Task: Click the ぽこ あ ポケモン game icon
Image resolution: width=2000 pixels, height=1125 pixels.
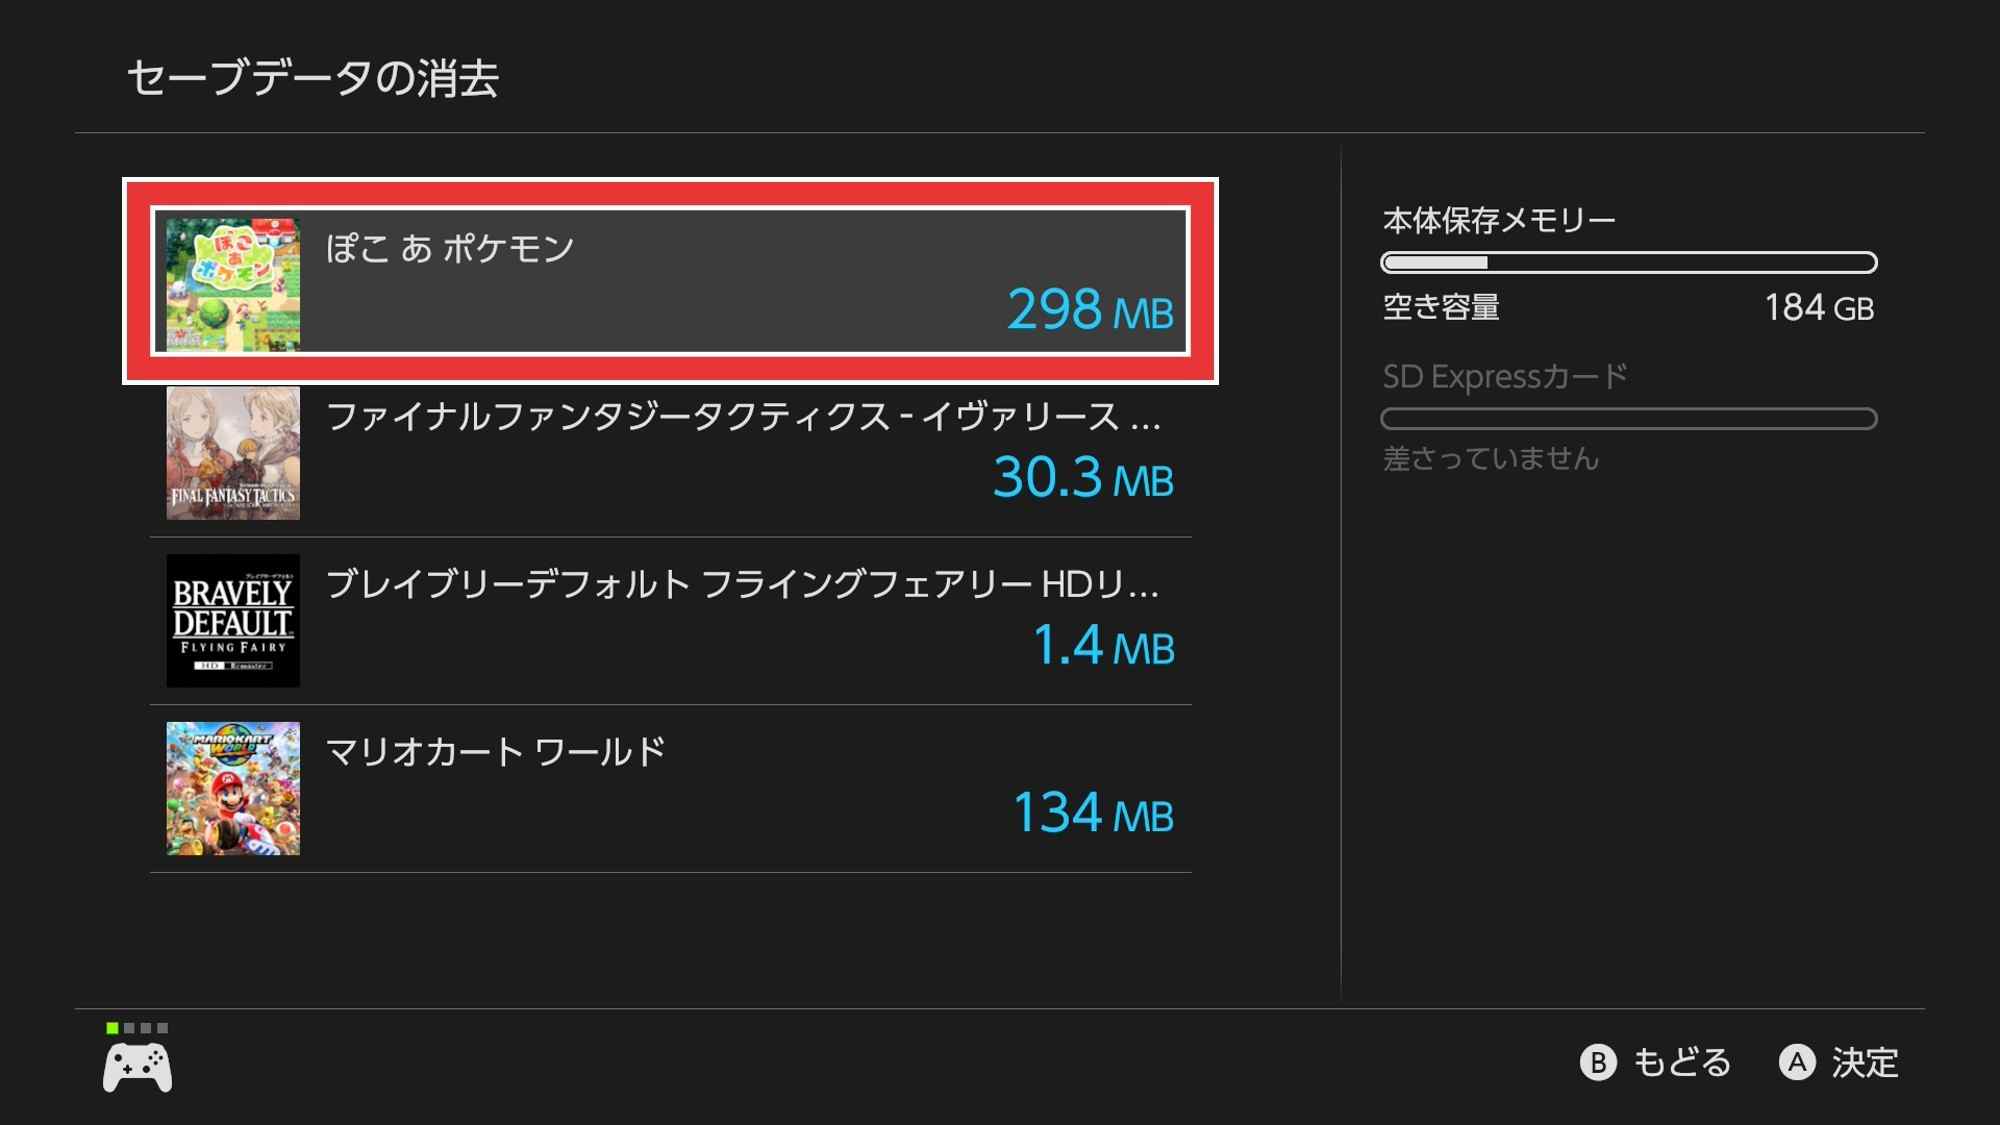Action: (233, 284)
